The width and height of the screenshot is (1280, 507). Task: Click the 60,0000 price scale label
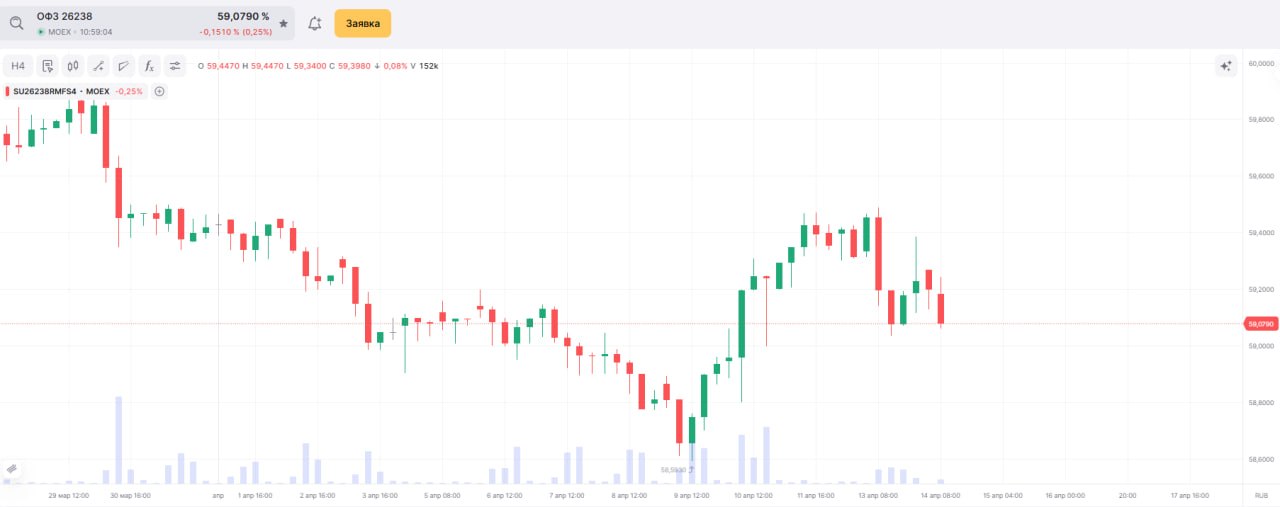tap(1260, 63)
